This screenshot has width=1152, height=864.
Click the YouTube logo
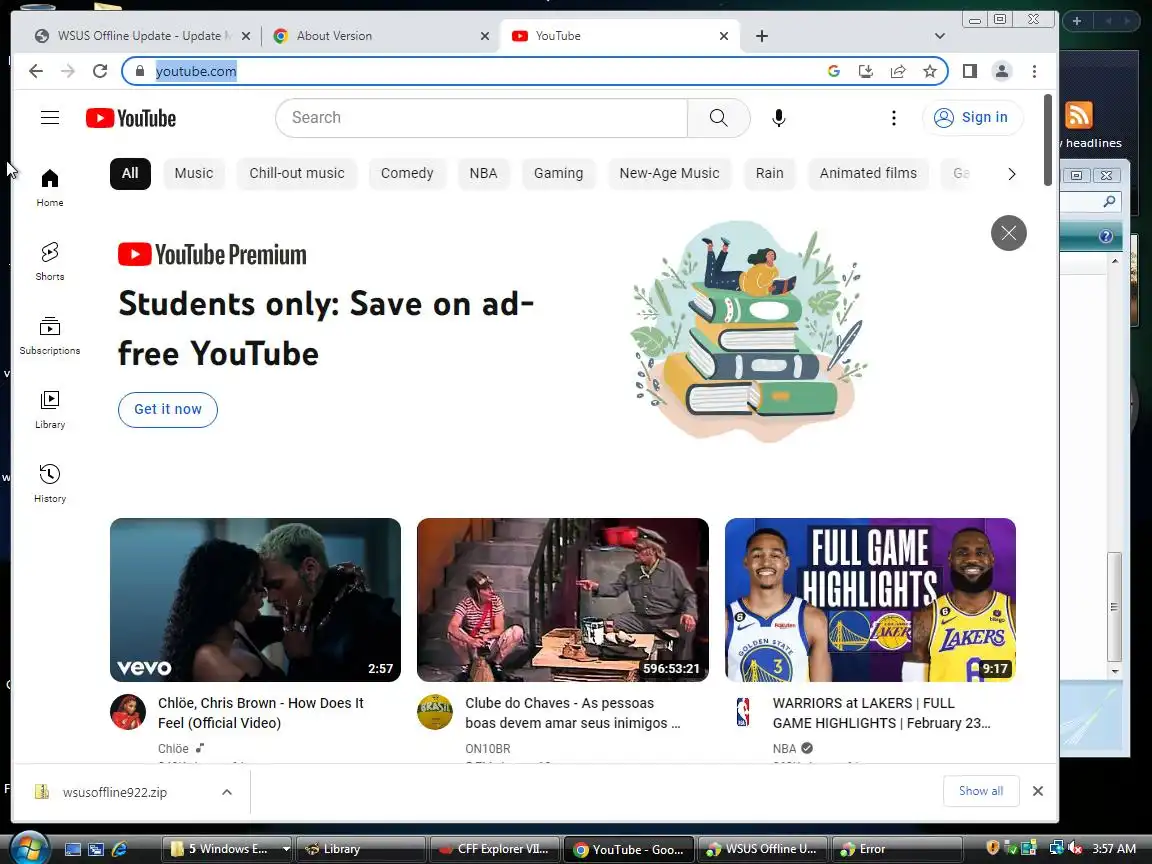(x=131, y=118)
